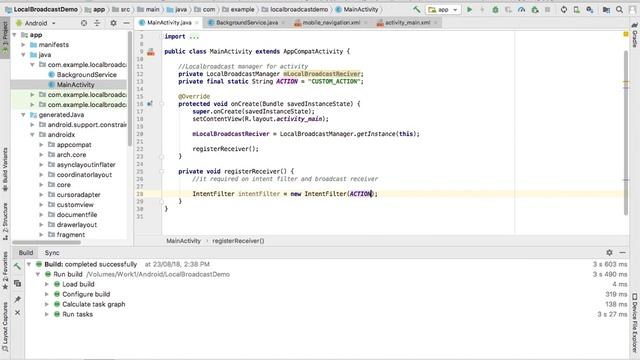Hide the Project panel with minus icon
This screenshot has width=640, height=360.
tap(126, 23)
